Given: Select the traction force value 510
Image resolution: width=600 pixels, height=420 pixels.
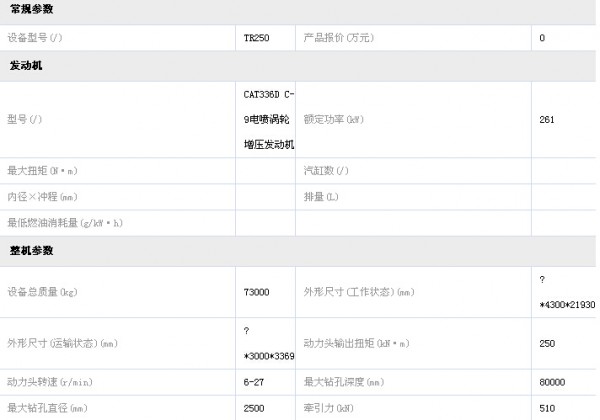Looking at the screenshot, I should [x=547, y=407].
